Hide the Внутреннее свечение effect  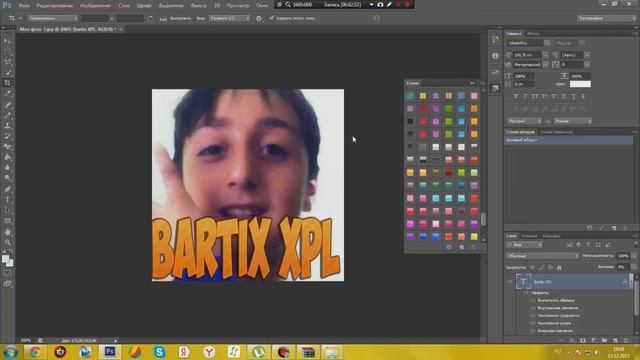click(x=533, y=308)
